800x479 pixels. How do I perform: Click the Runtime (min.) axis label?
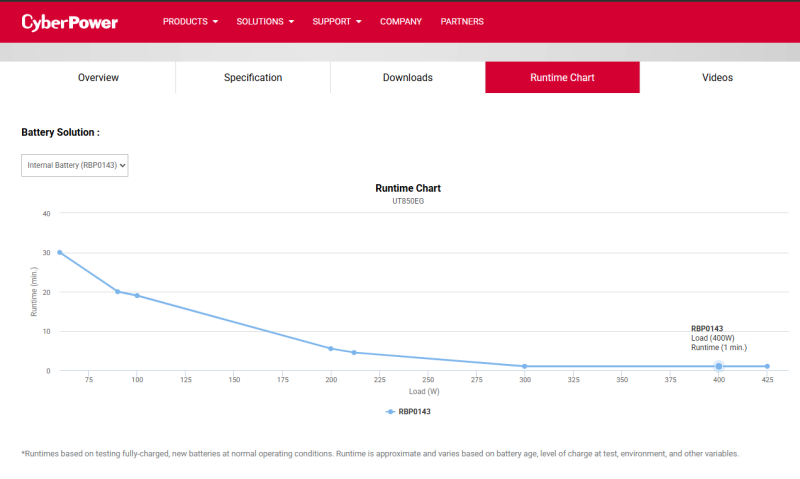point(34,291)
